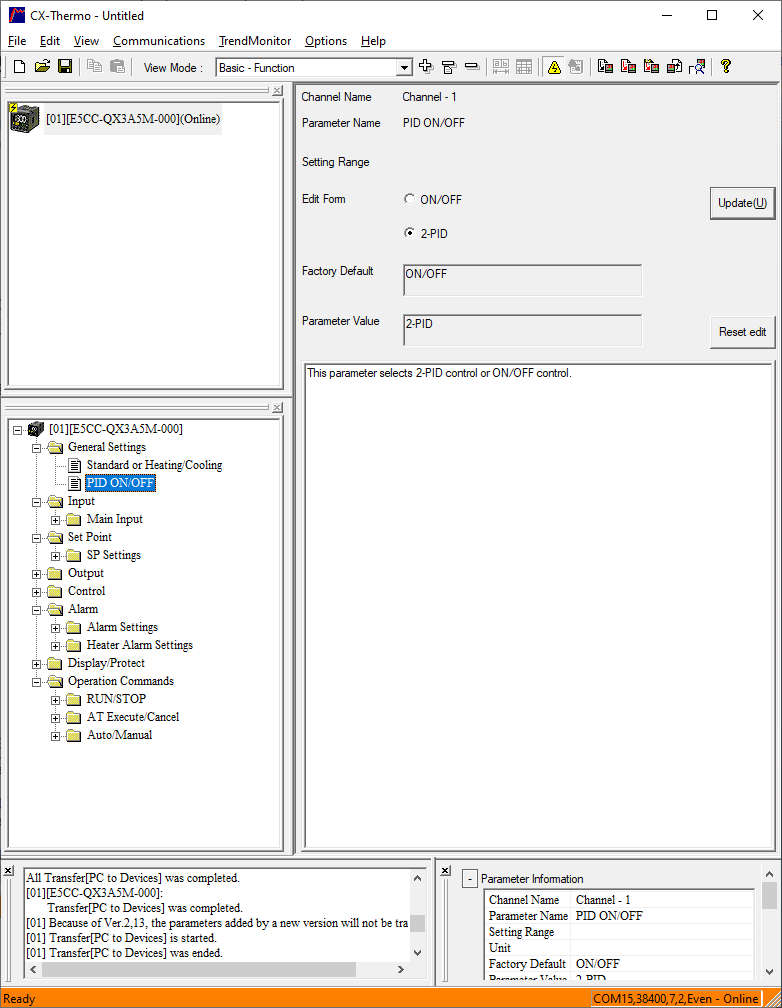782x1008 pixels.
Task: Open help with the yellow question mark icon
Action: point(725,66)
